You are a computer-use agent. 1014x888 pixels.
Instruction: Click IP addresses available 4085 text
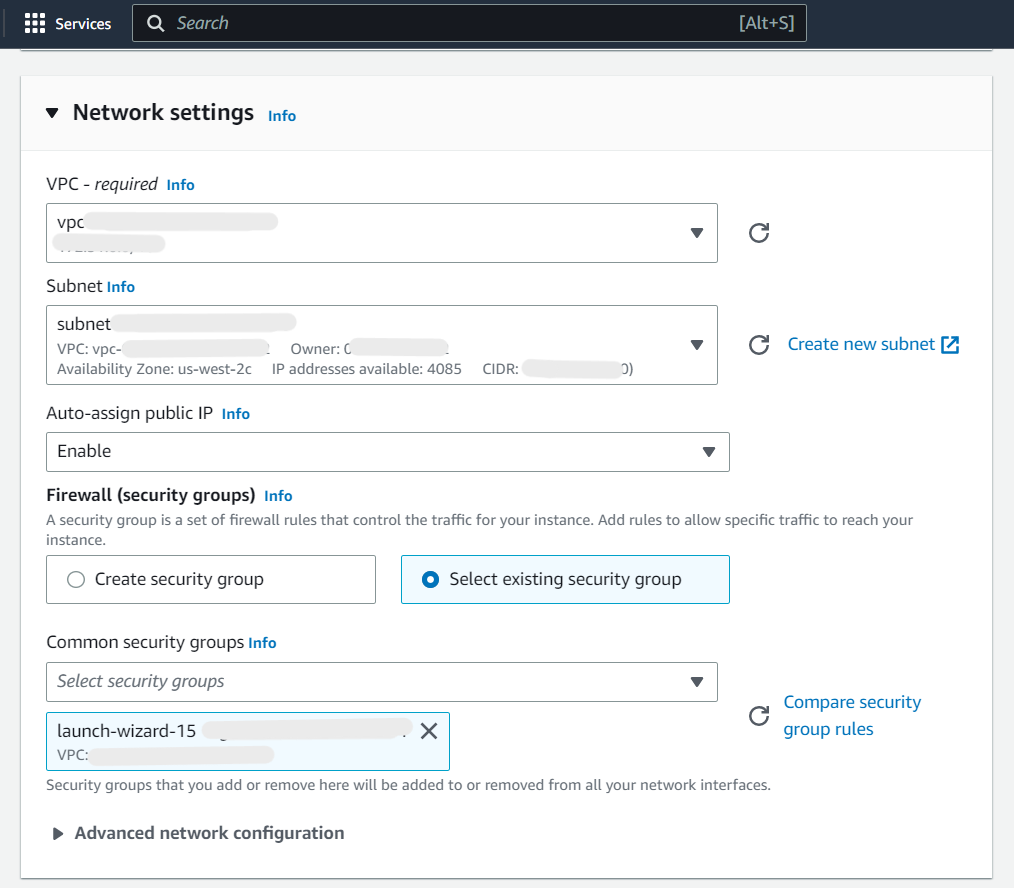click(366, 369)
